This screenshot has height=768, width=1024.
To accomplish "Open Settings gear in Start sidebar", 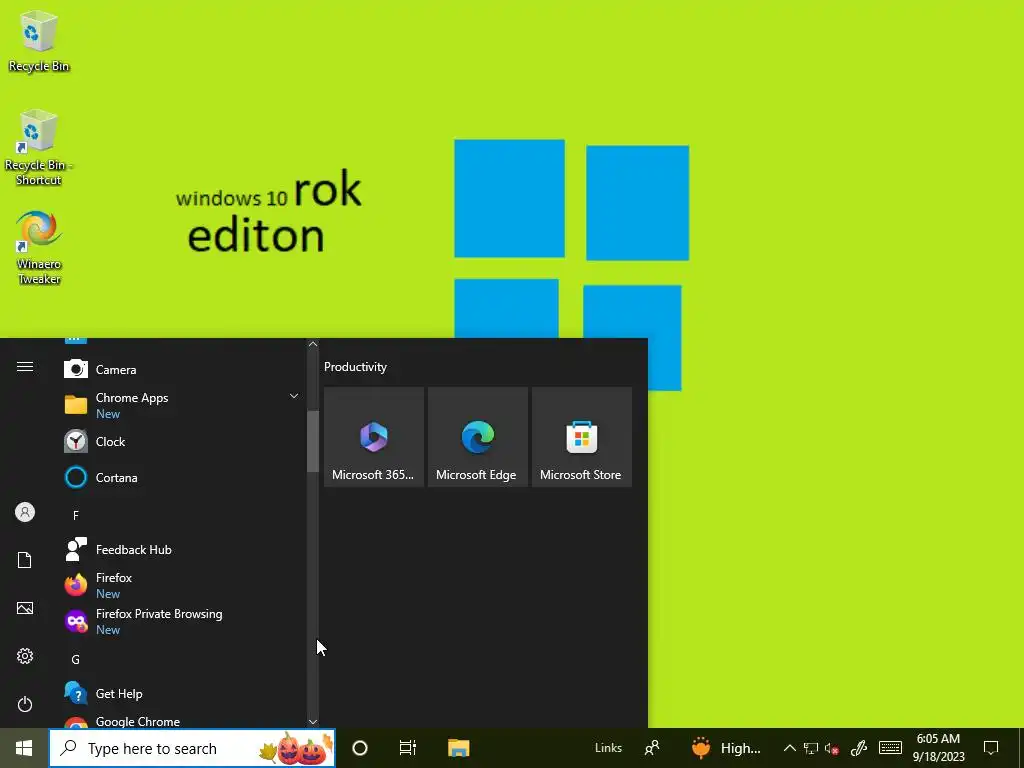I will 25,656.
